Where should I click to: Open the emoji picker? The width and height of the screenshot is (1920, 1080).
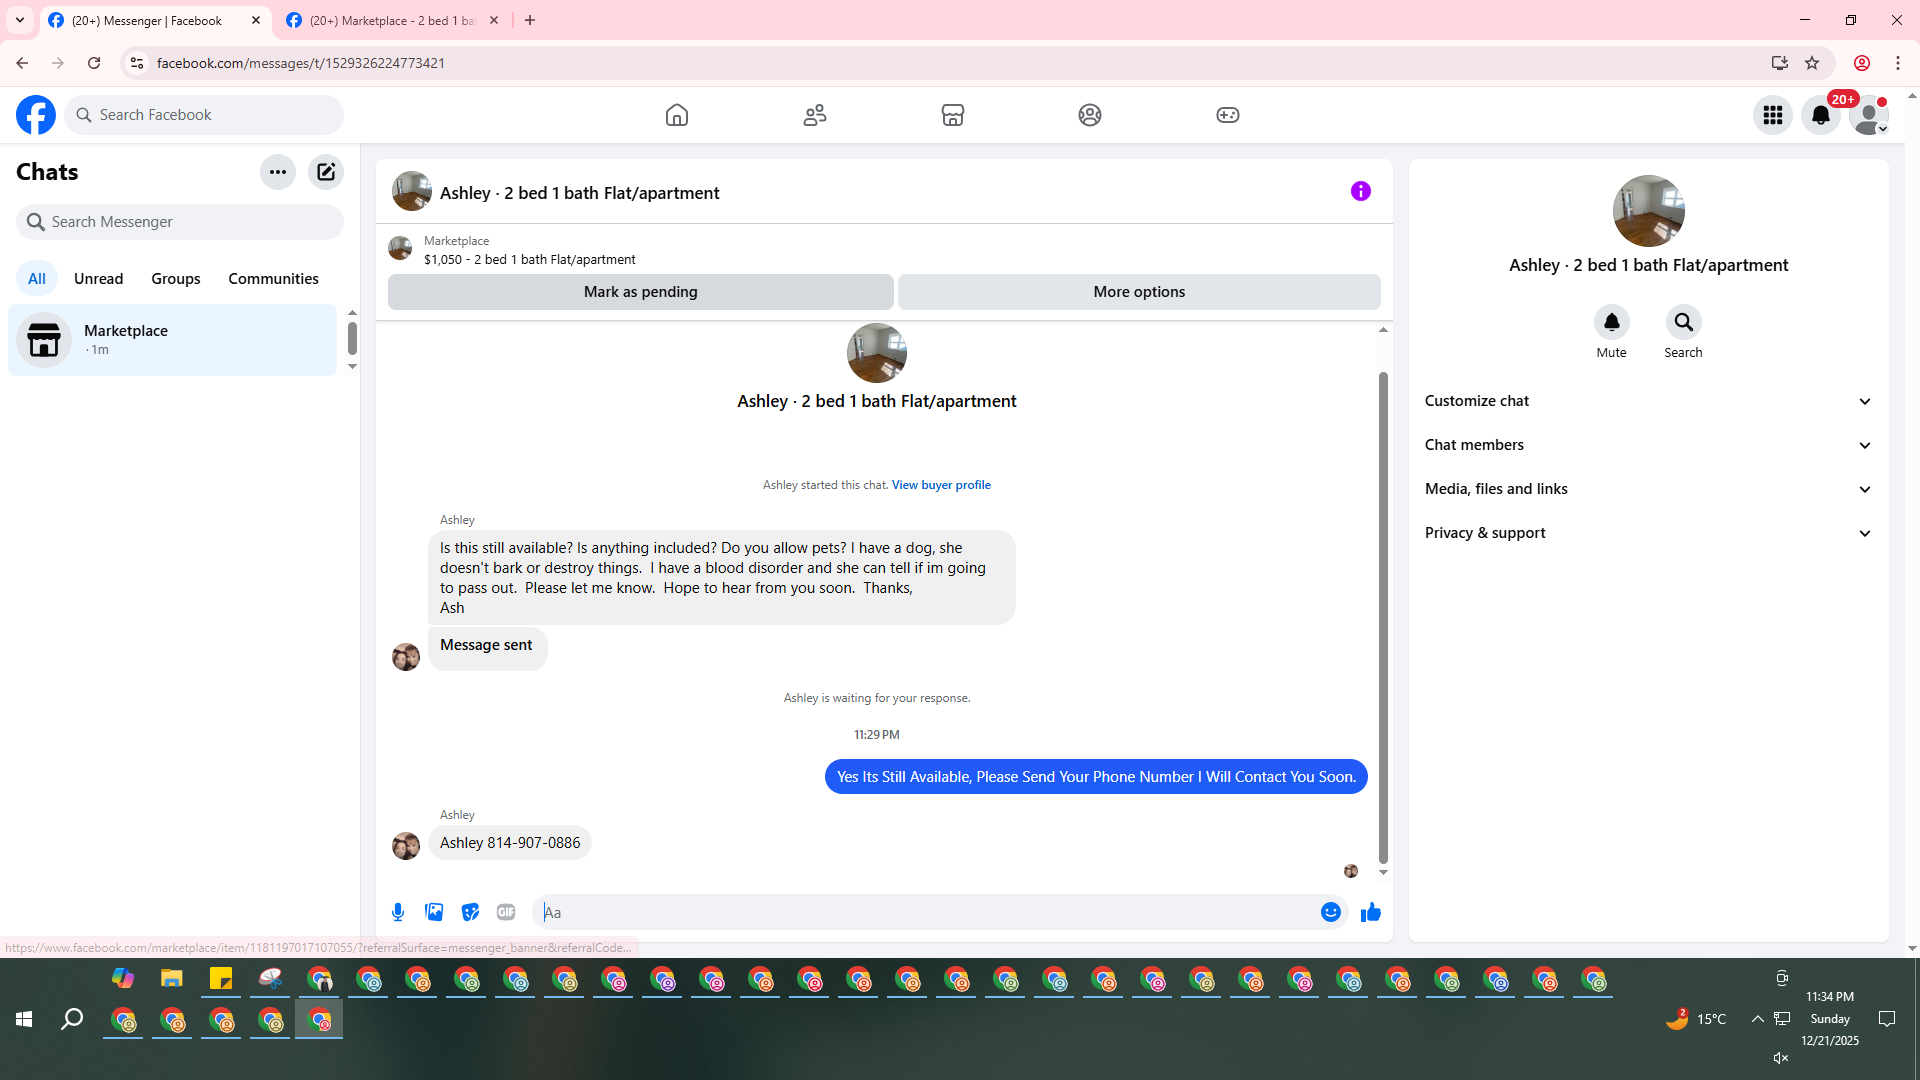pos(1331,912)
